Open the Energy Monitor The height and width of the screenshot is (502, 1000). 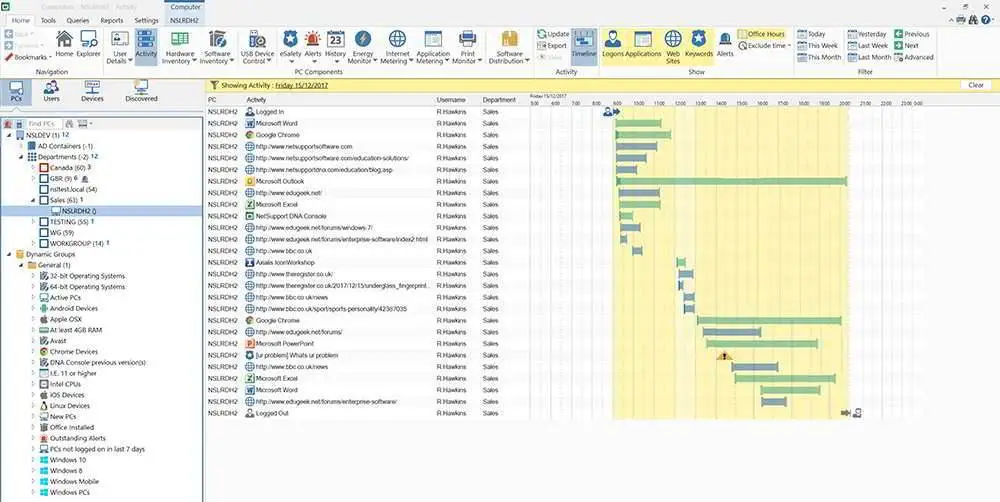pyautogui.click(x=362, y=47)
